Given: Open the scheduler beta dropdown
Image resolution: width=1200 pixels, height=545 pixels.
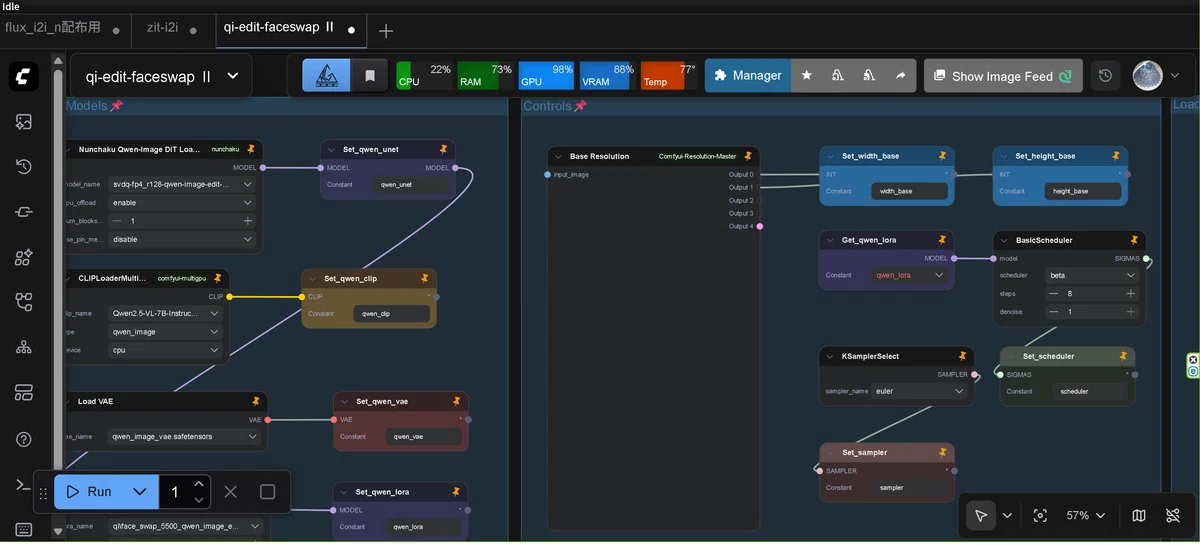Looking at the screenshot, I should pyautogui.click(x=1092, y=275).
